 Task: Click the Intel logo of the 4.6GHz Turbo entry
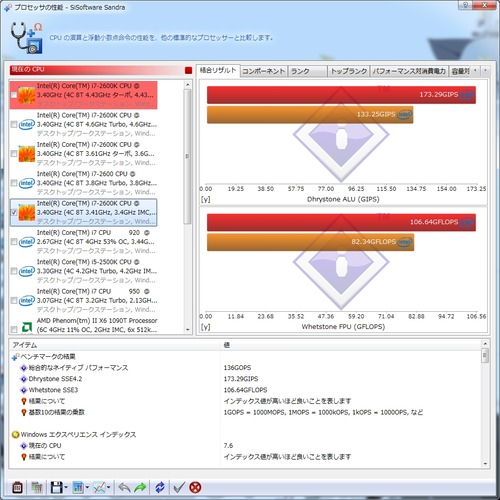click(x=27, y=124)
